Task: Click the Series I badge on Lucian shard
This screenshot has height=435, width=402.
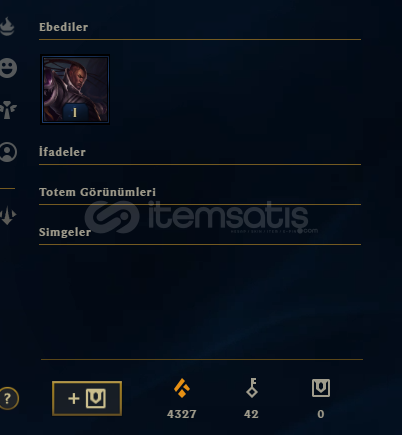Action: (x=75, y=112)
